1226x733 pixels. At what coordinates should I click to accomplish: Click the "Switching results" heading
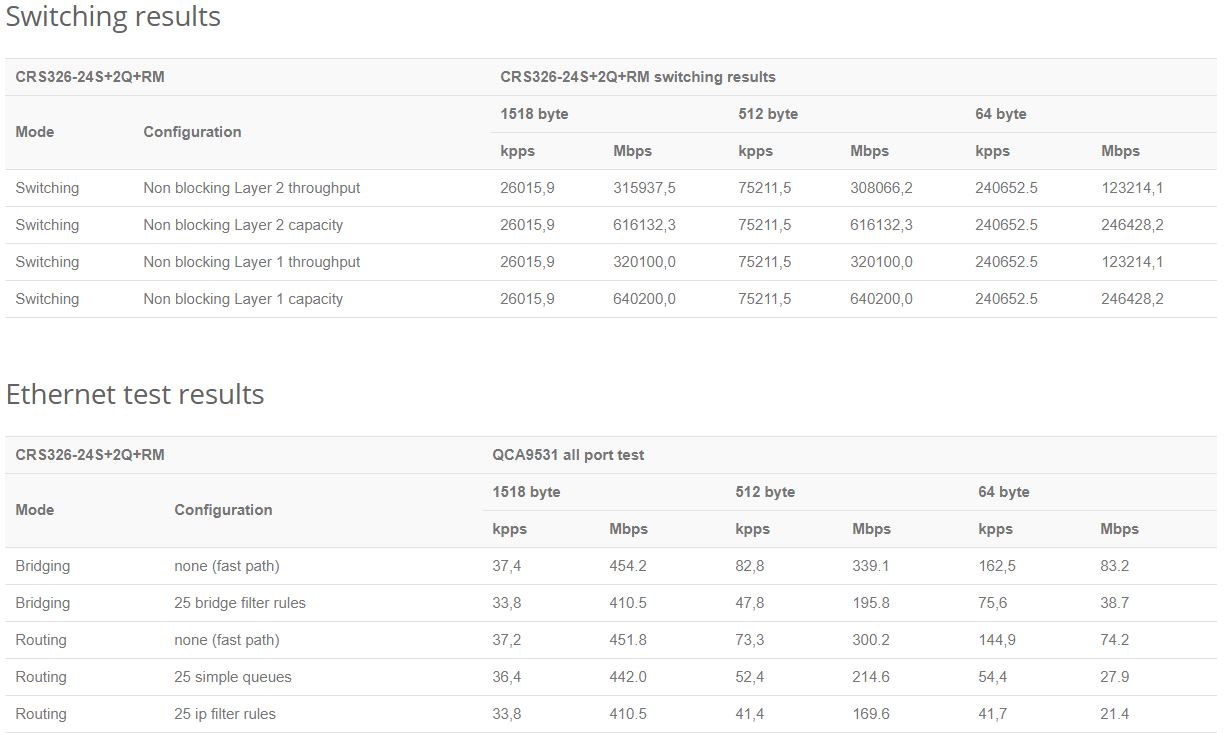pyautogui.click(x=113, y=17)
